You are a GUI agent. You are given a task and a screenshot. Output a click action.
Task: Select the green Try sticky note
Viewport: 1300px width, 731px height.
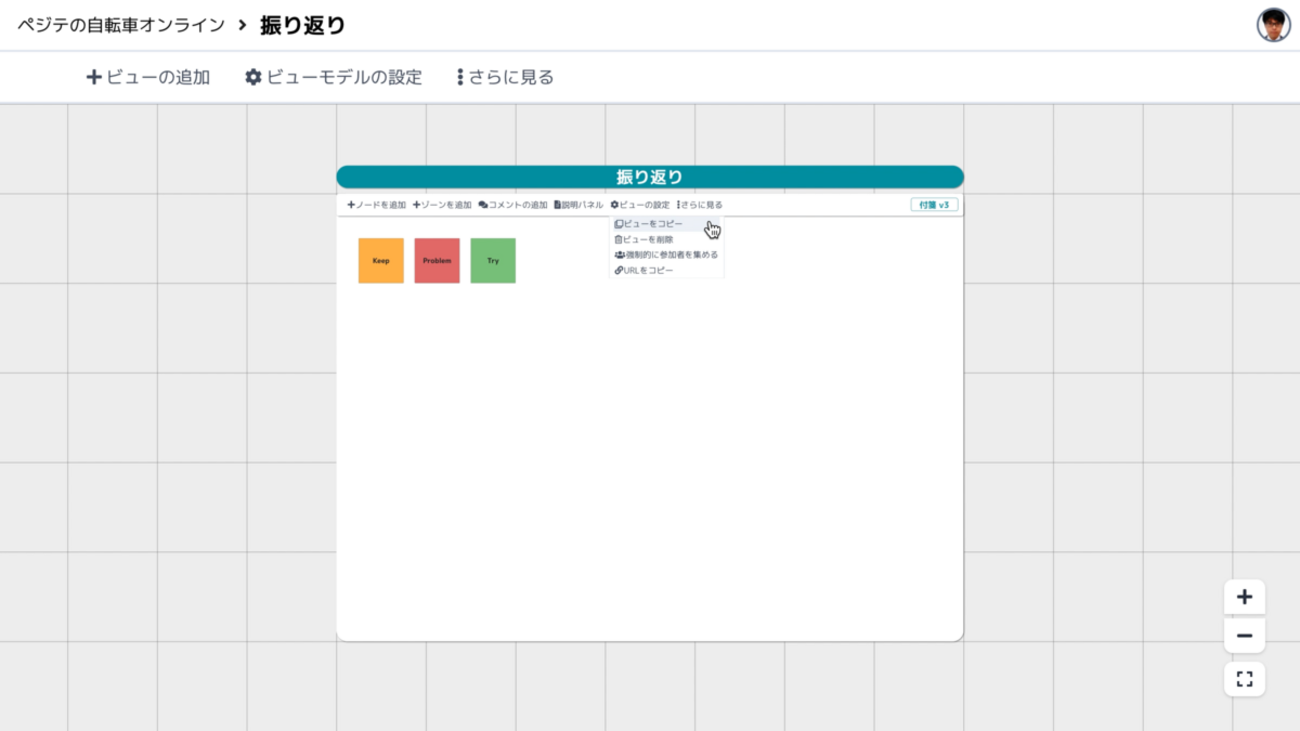[x=493, y=261]
